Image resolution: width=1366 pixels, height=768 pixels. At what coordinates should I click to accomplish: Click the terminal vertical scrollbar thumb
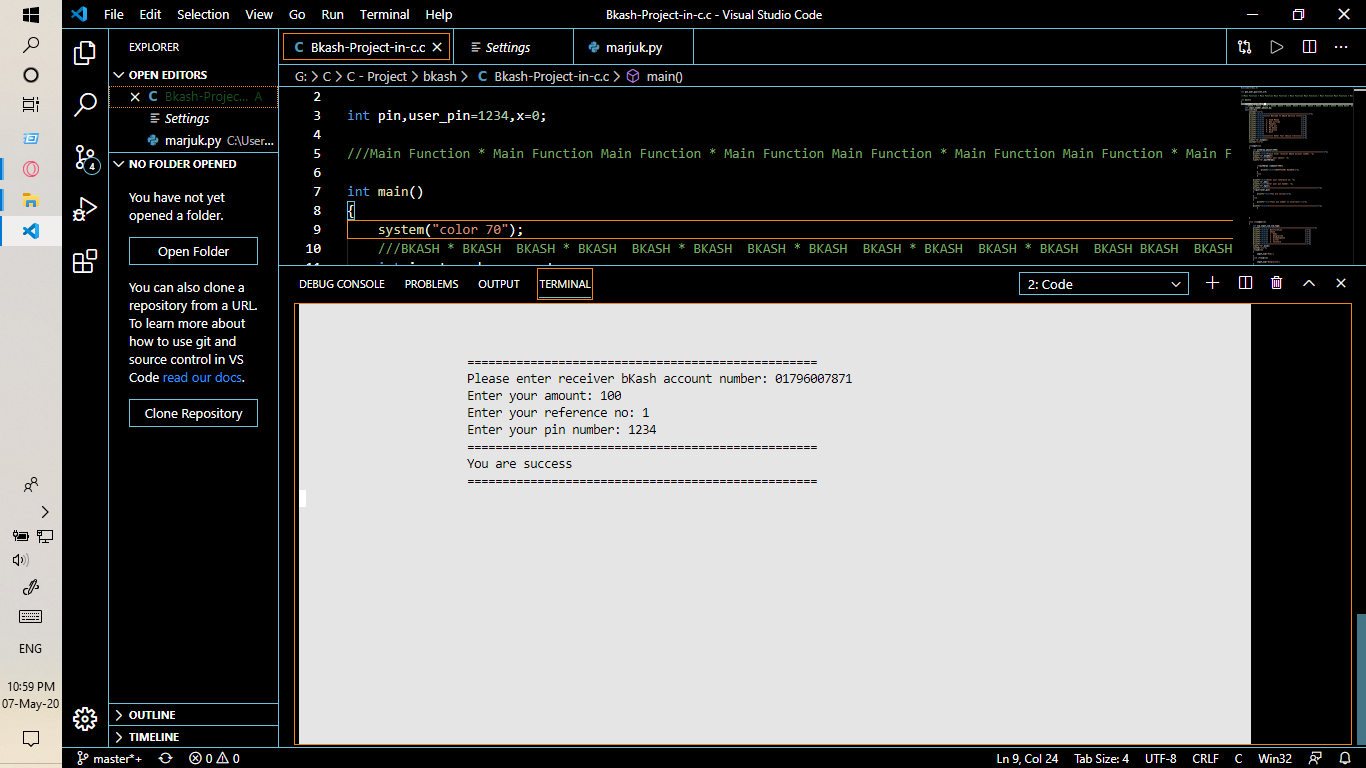pyautogui.click(x=1360, y=678)
